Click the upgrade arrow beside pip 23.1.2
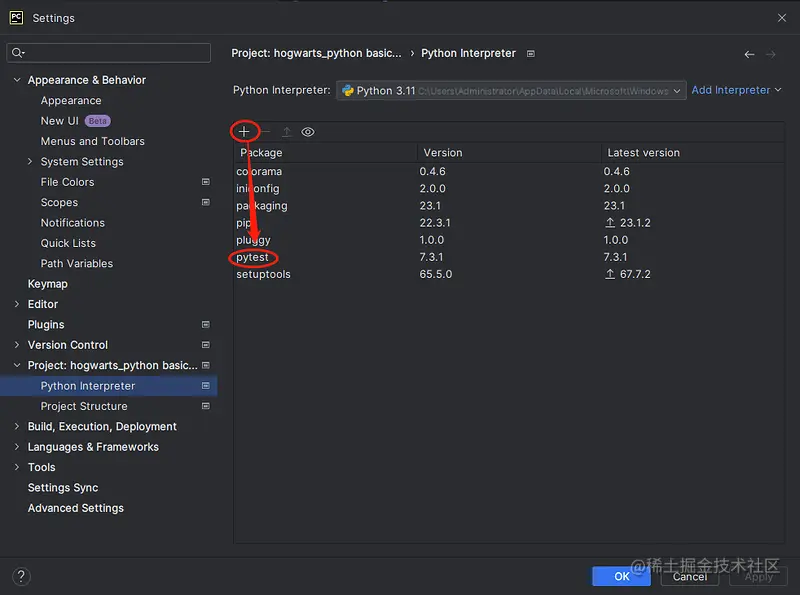This screenshot has height=595, width=800. (x=610, y=222)
